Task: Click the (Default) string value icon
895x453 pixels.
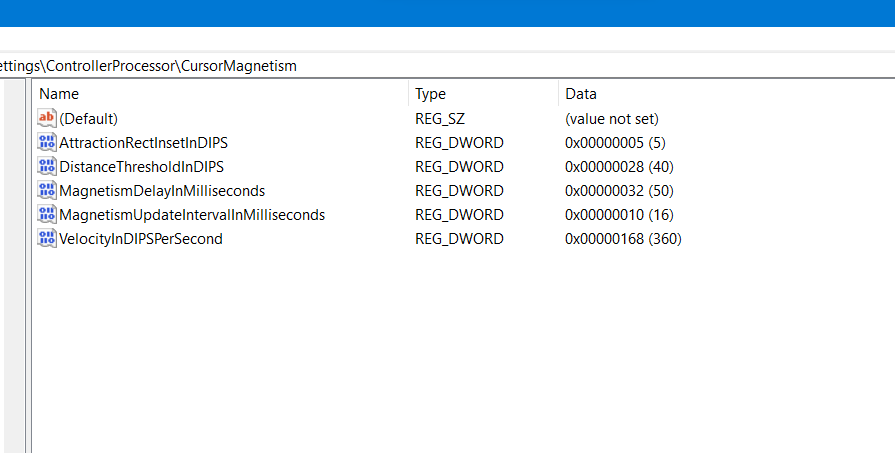Action: point(47,119)
